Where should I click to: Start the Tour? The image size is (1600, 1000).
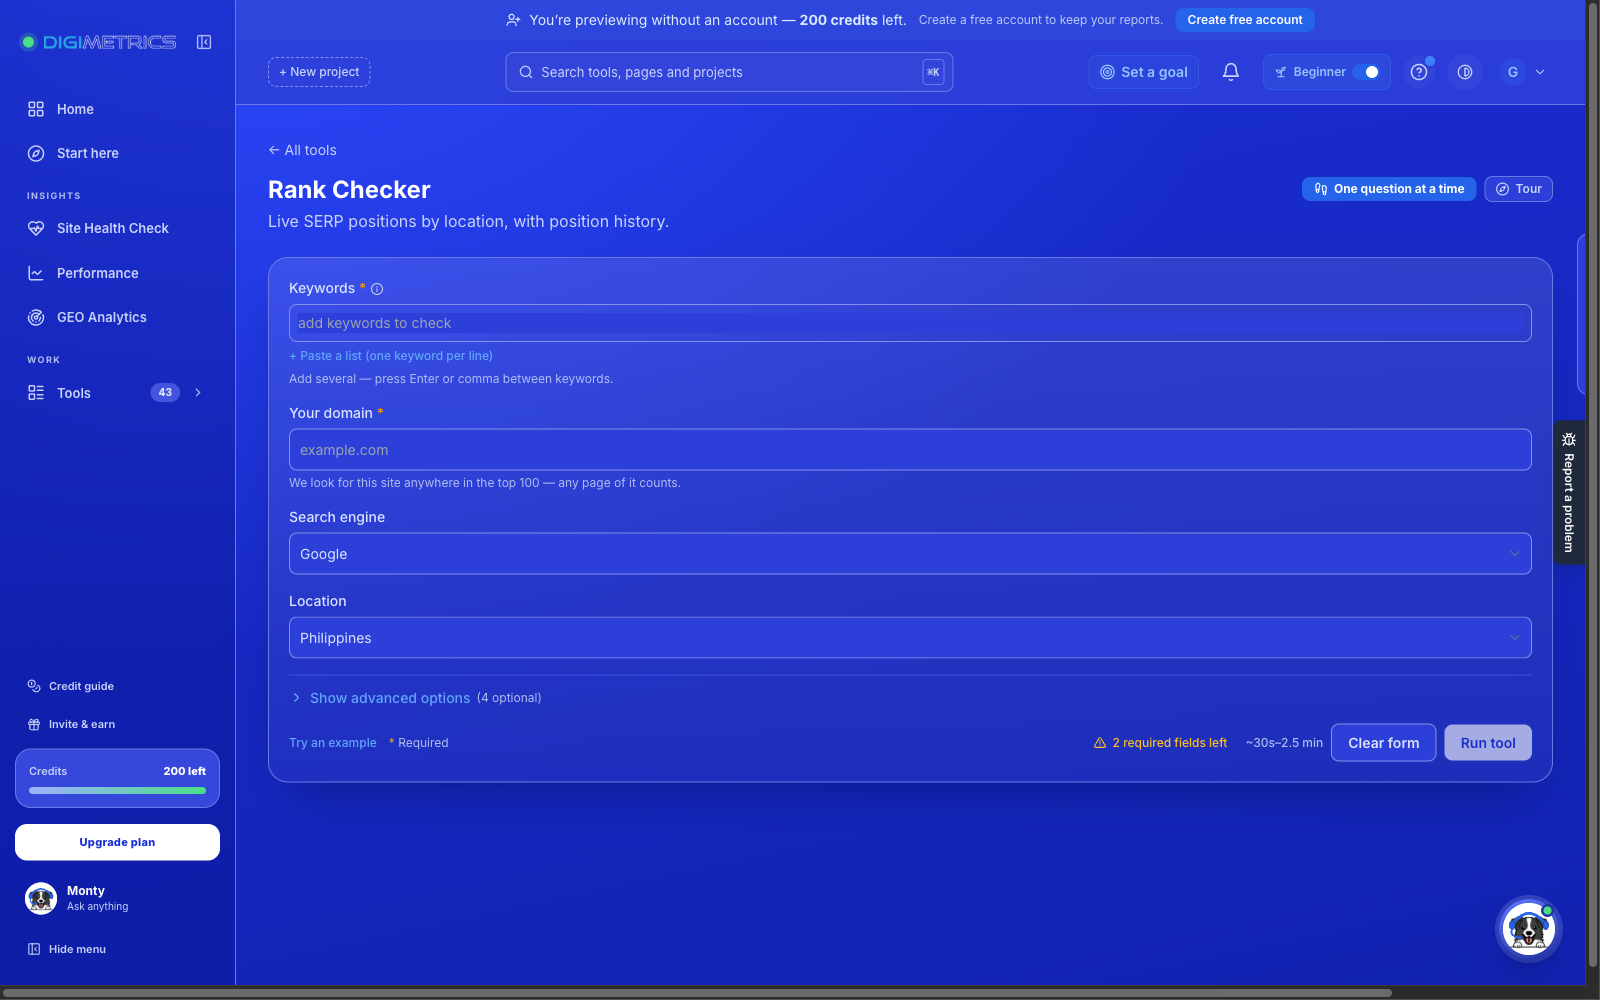1518,189
